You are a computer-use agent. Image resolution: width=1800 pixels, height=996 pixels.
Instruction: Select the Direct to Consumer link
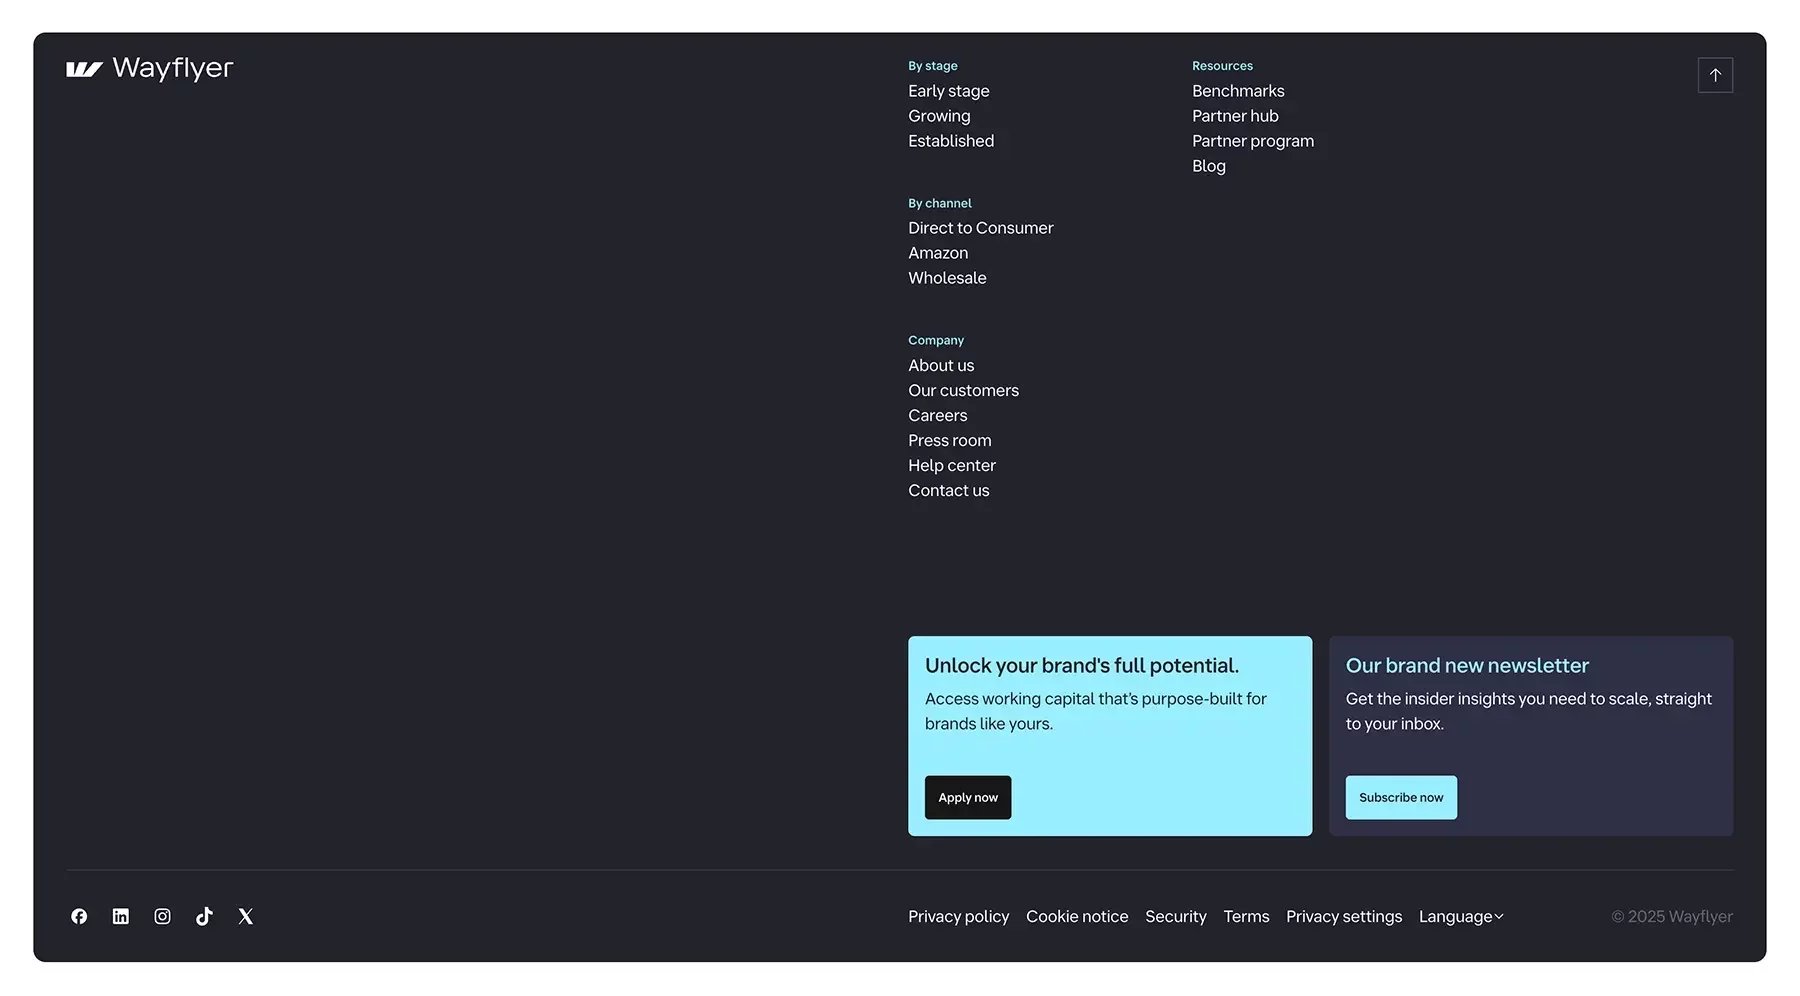pyautogui.click(x=981, y=228)
